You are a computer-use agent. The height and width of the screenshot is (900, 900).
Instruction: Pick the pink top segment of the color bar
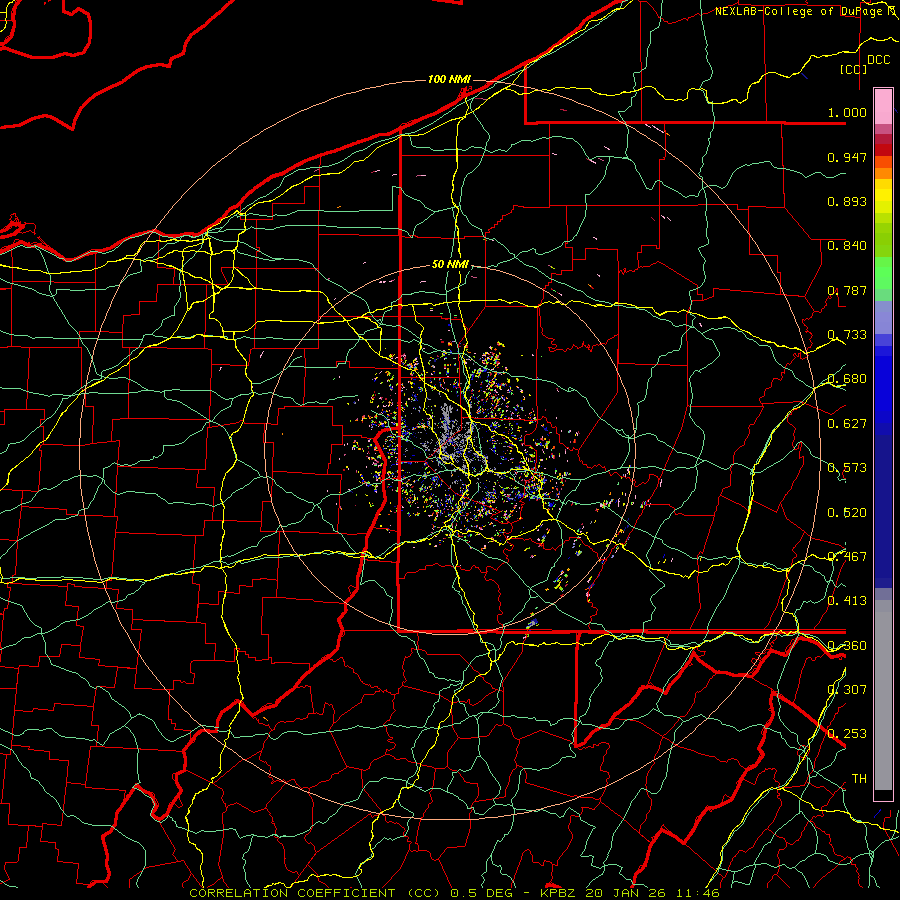[x=883, y=107]
